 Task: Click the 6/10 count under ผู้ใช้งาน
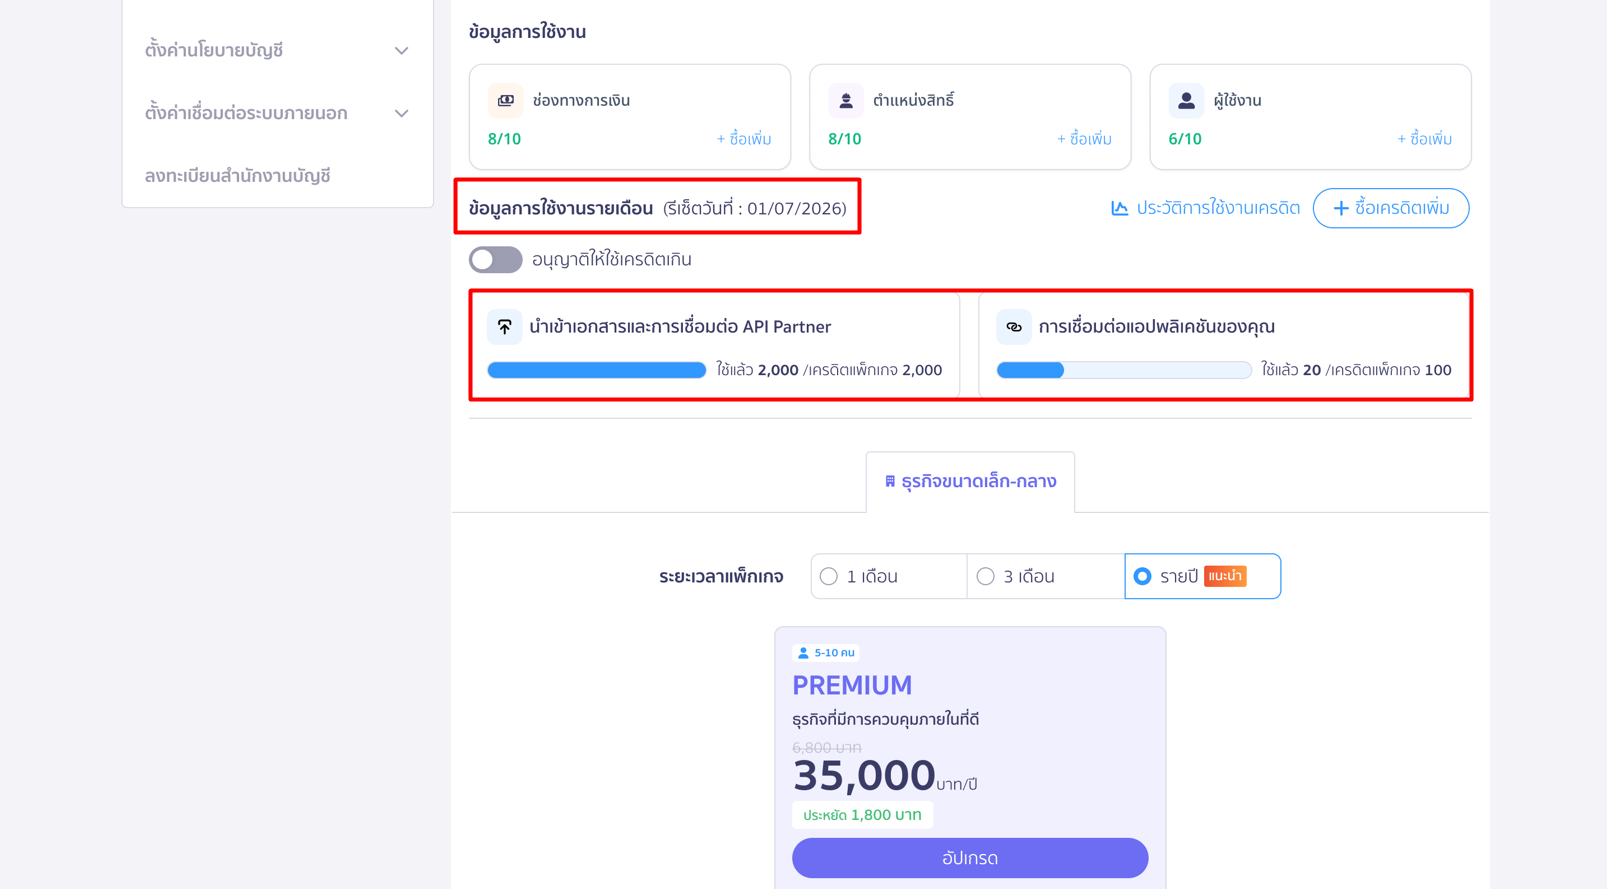pos(1185,139)
